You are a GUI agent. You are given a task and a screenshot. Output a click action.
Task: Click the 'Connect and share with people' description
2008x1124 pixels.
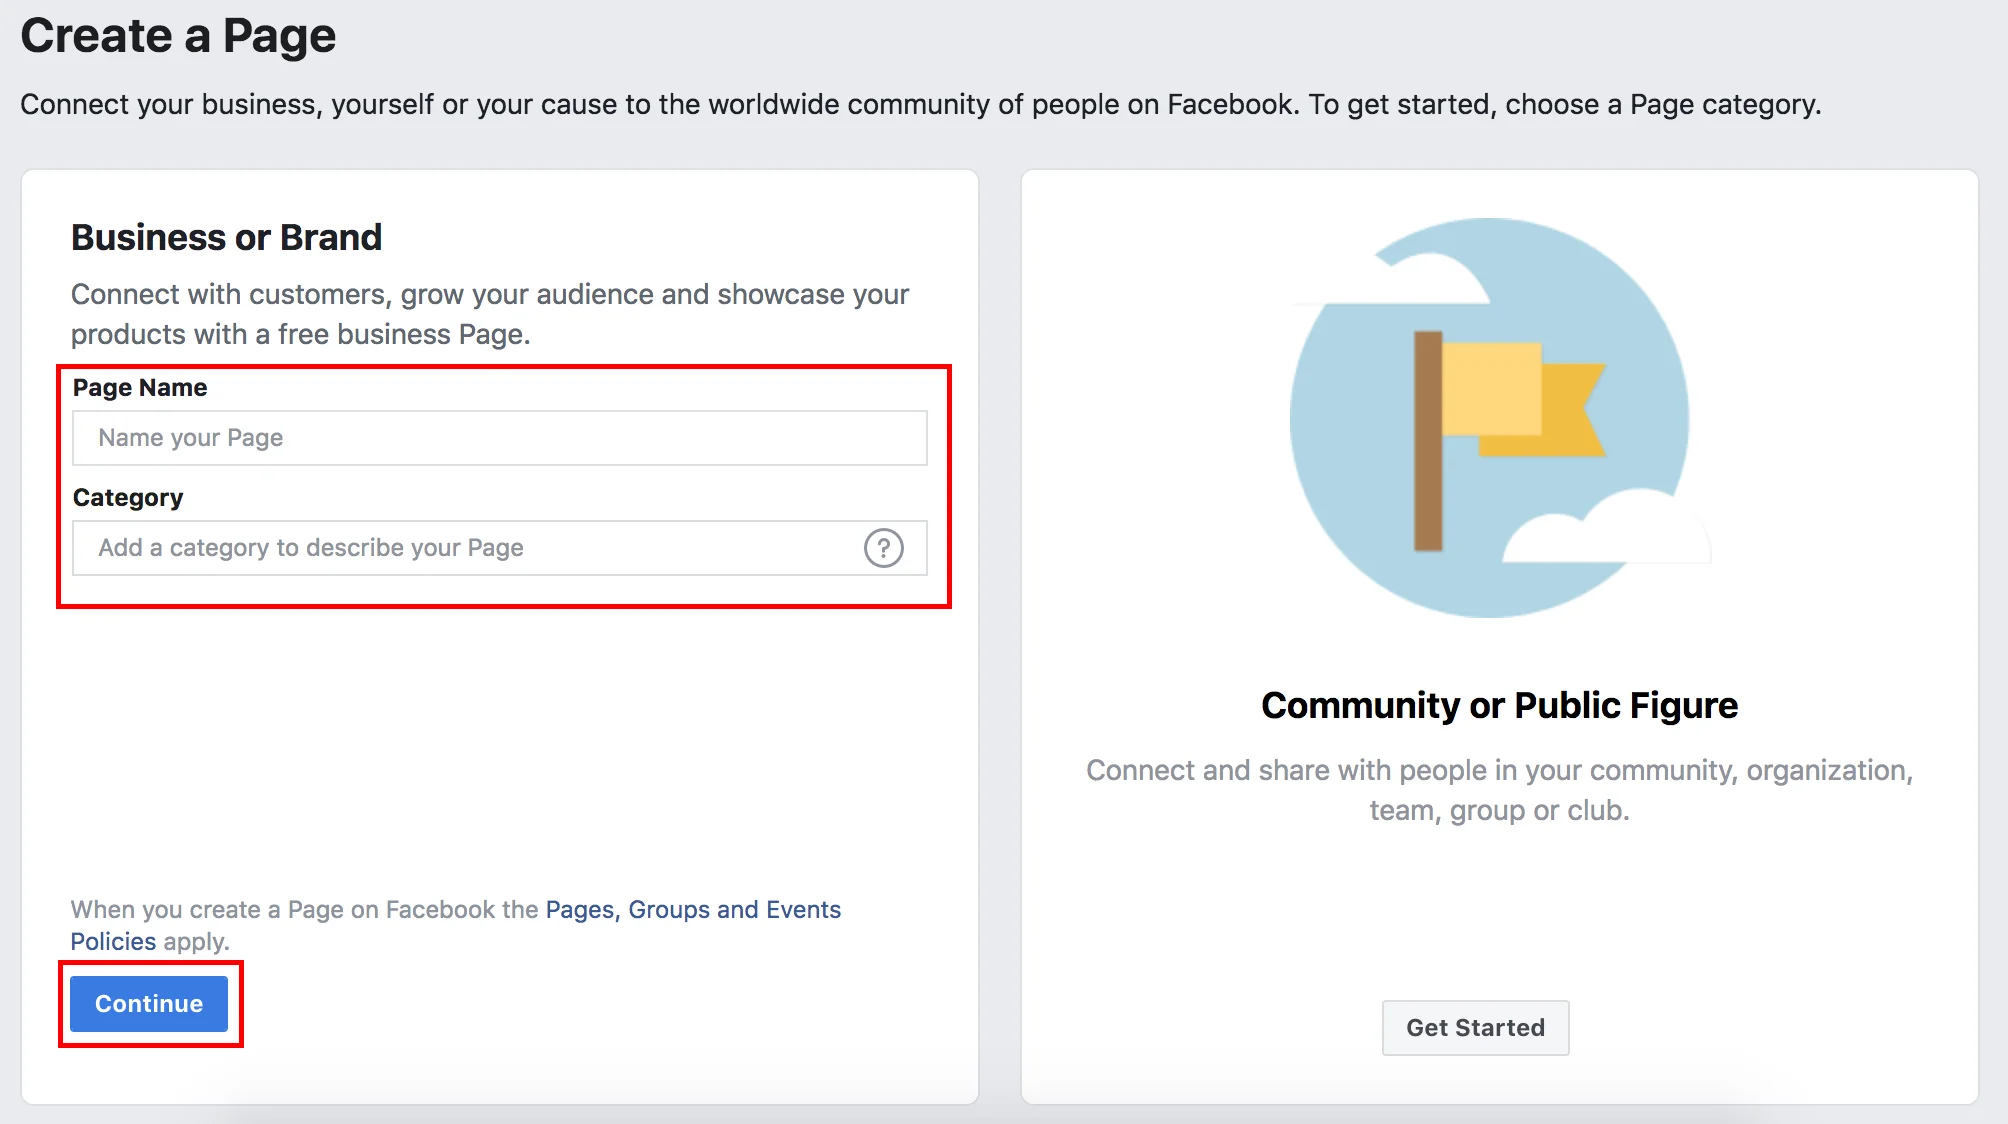point(1499,790)
